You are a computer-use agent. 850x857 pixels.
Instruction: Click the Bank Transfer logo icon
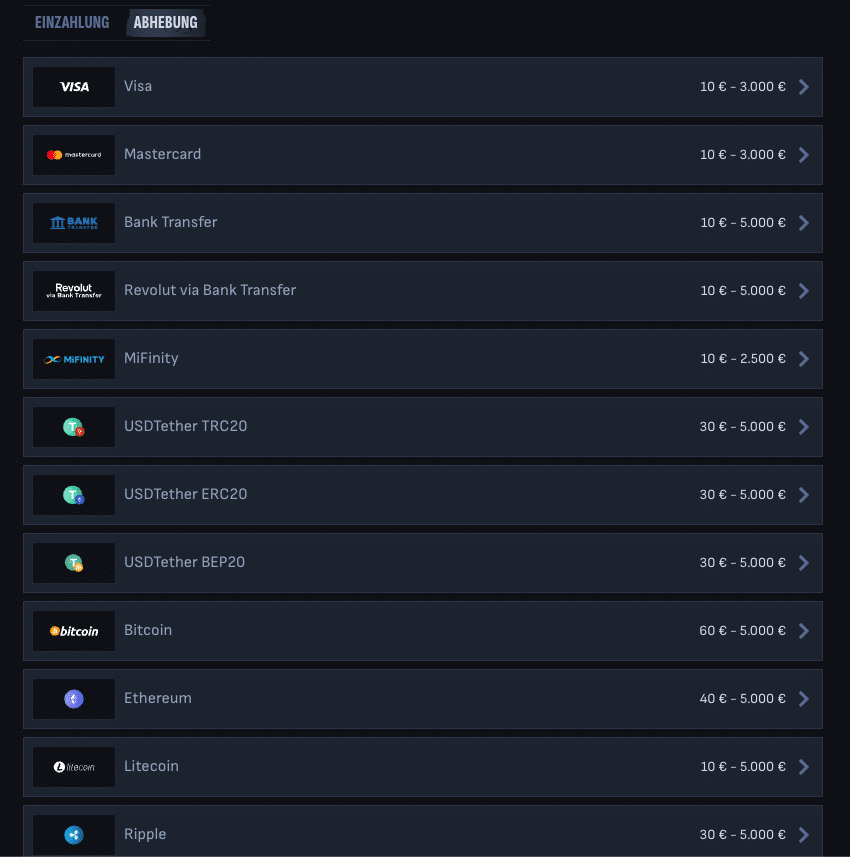click(x=74, y=223)
